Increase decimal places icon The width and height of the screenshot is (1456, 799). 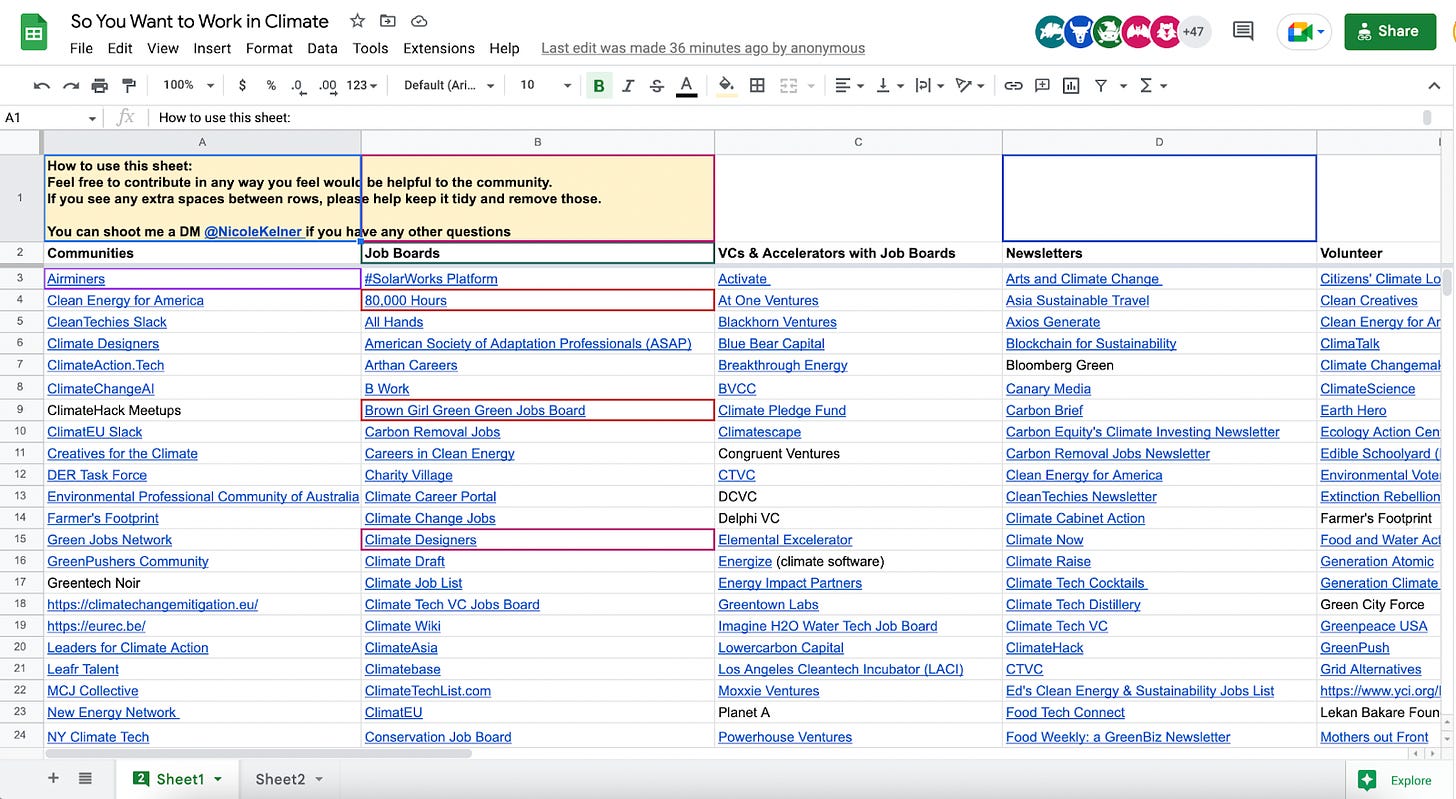(327, 86)
